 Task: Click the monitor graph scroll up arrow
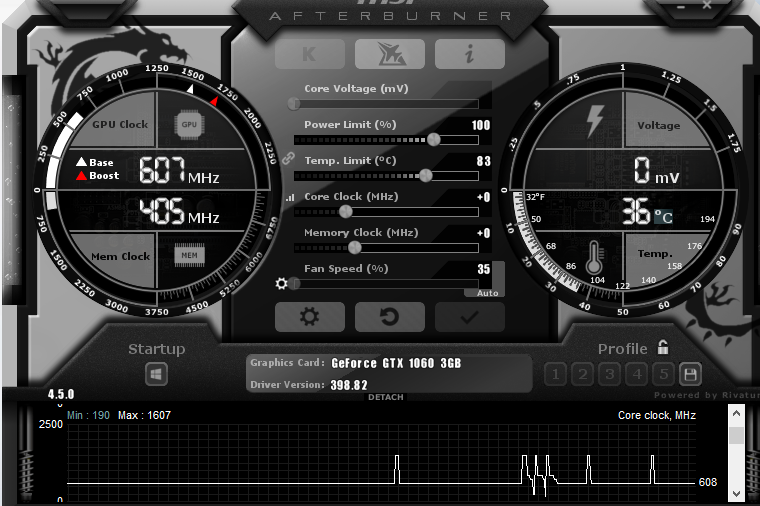(x=736, y=413)
